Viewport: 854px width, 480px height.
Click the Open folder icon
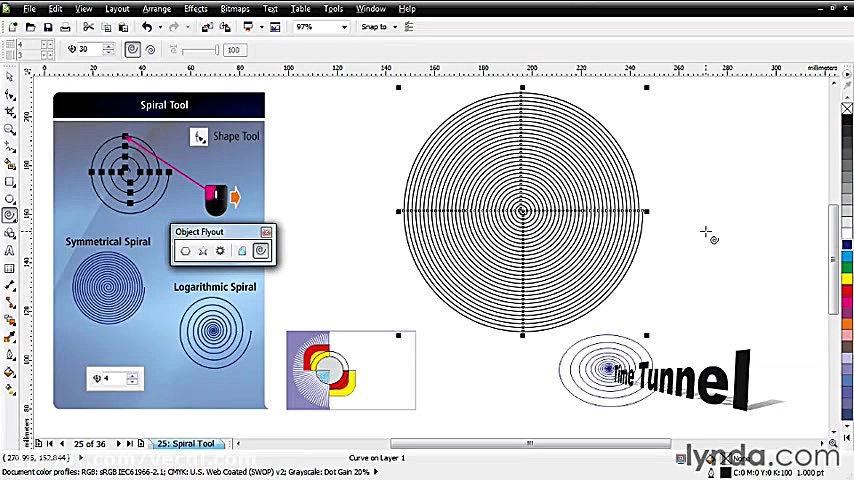[31, 27]
